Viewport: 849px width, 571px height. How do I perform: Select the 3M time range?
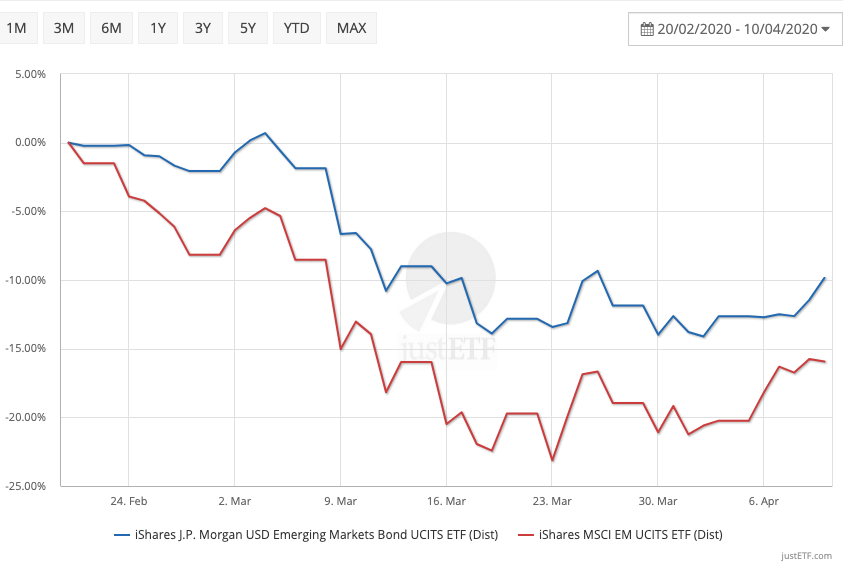click(64, 28)
